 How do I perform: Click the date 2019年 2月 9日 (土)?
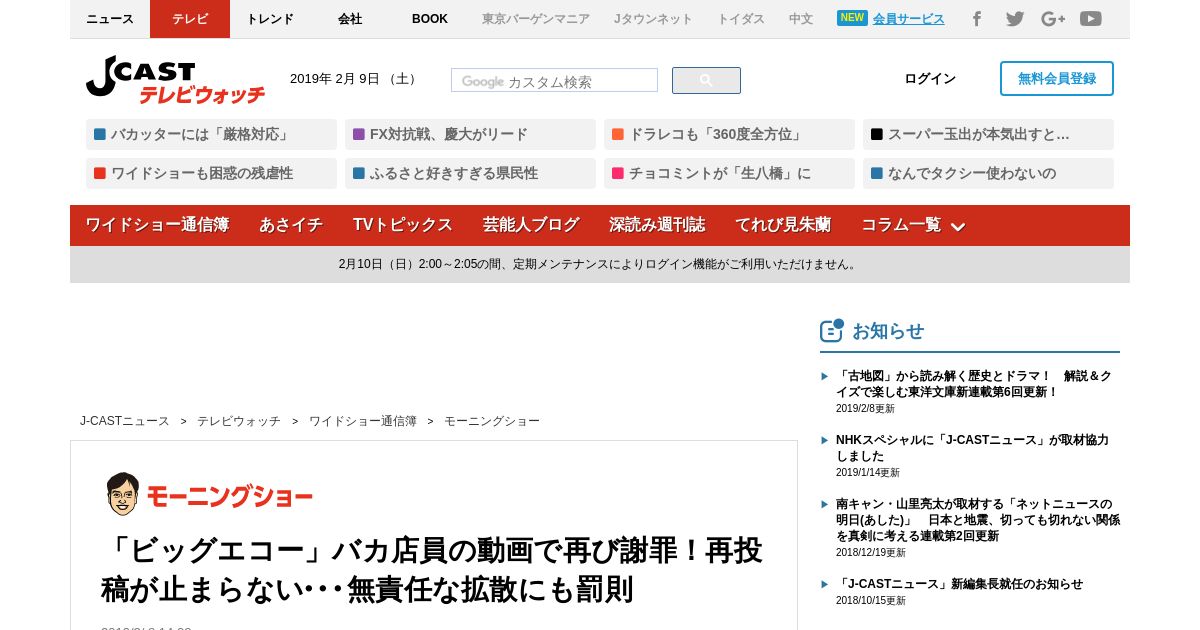[356, 79]
